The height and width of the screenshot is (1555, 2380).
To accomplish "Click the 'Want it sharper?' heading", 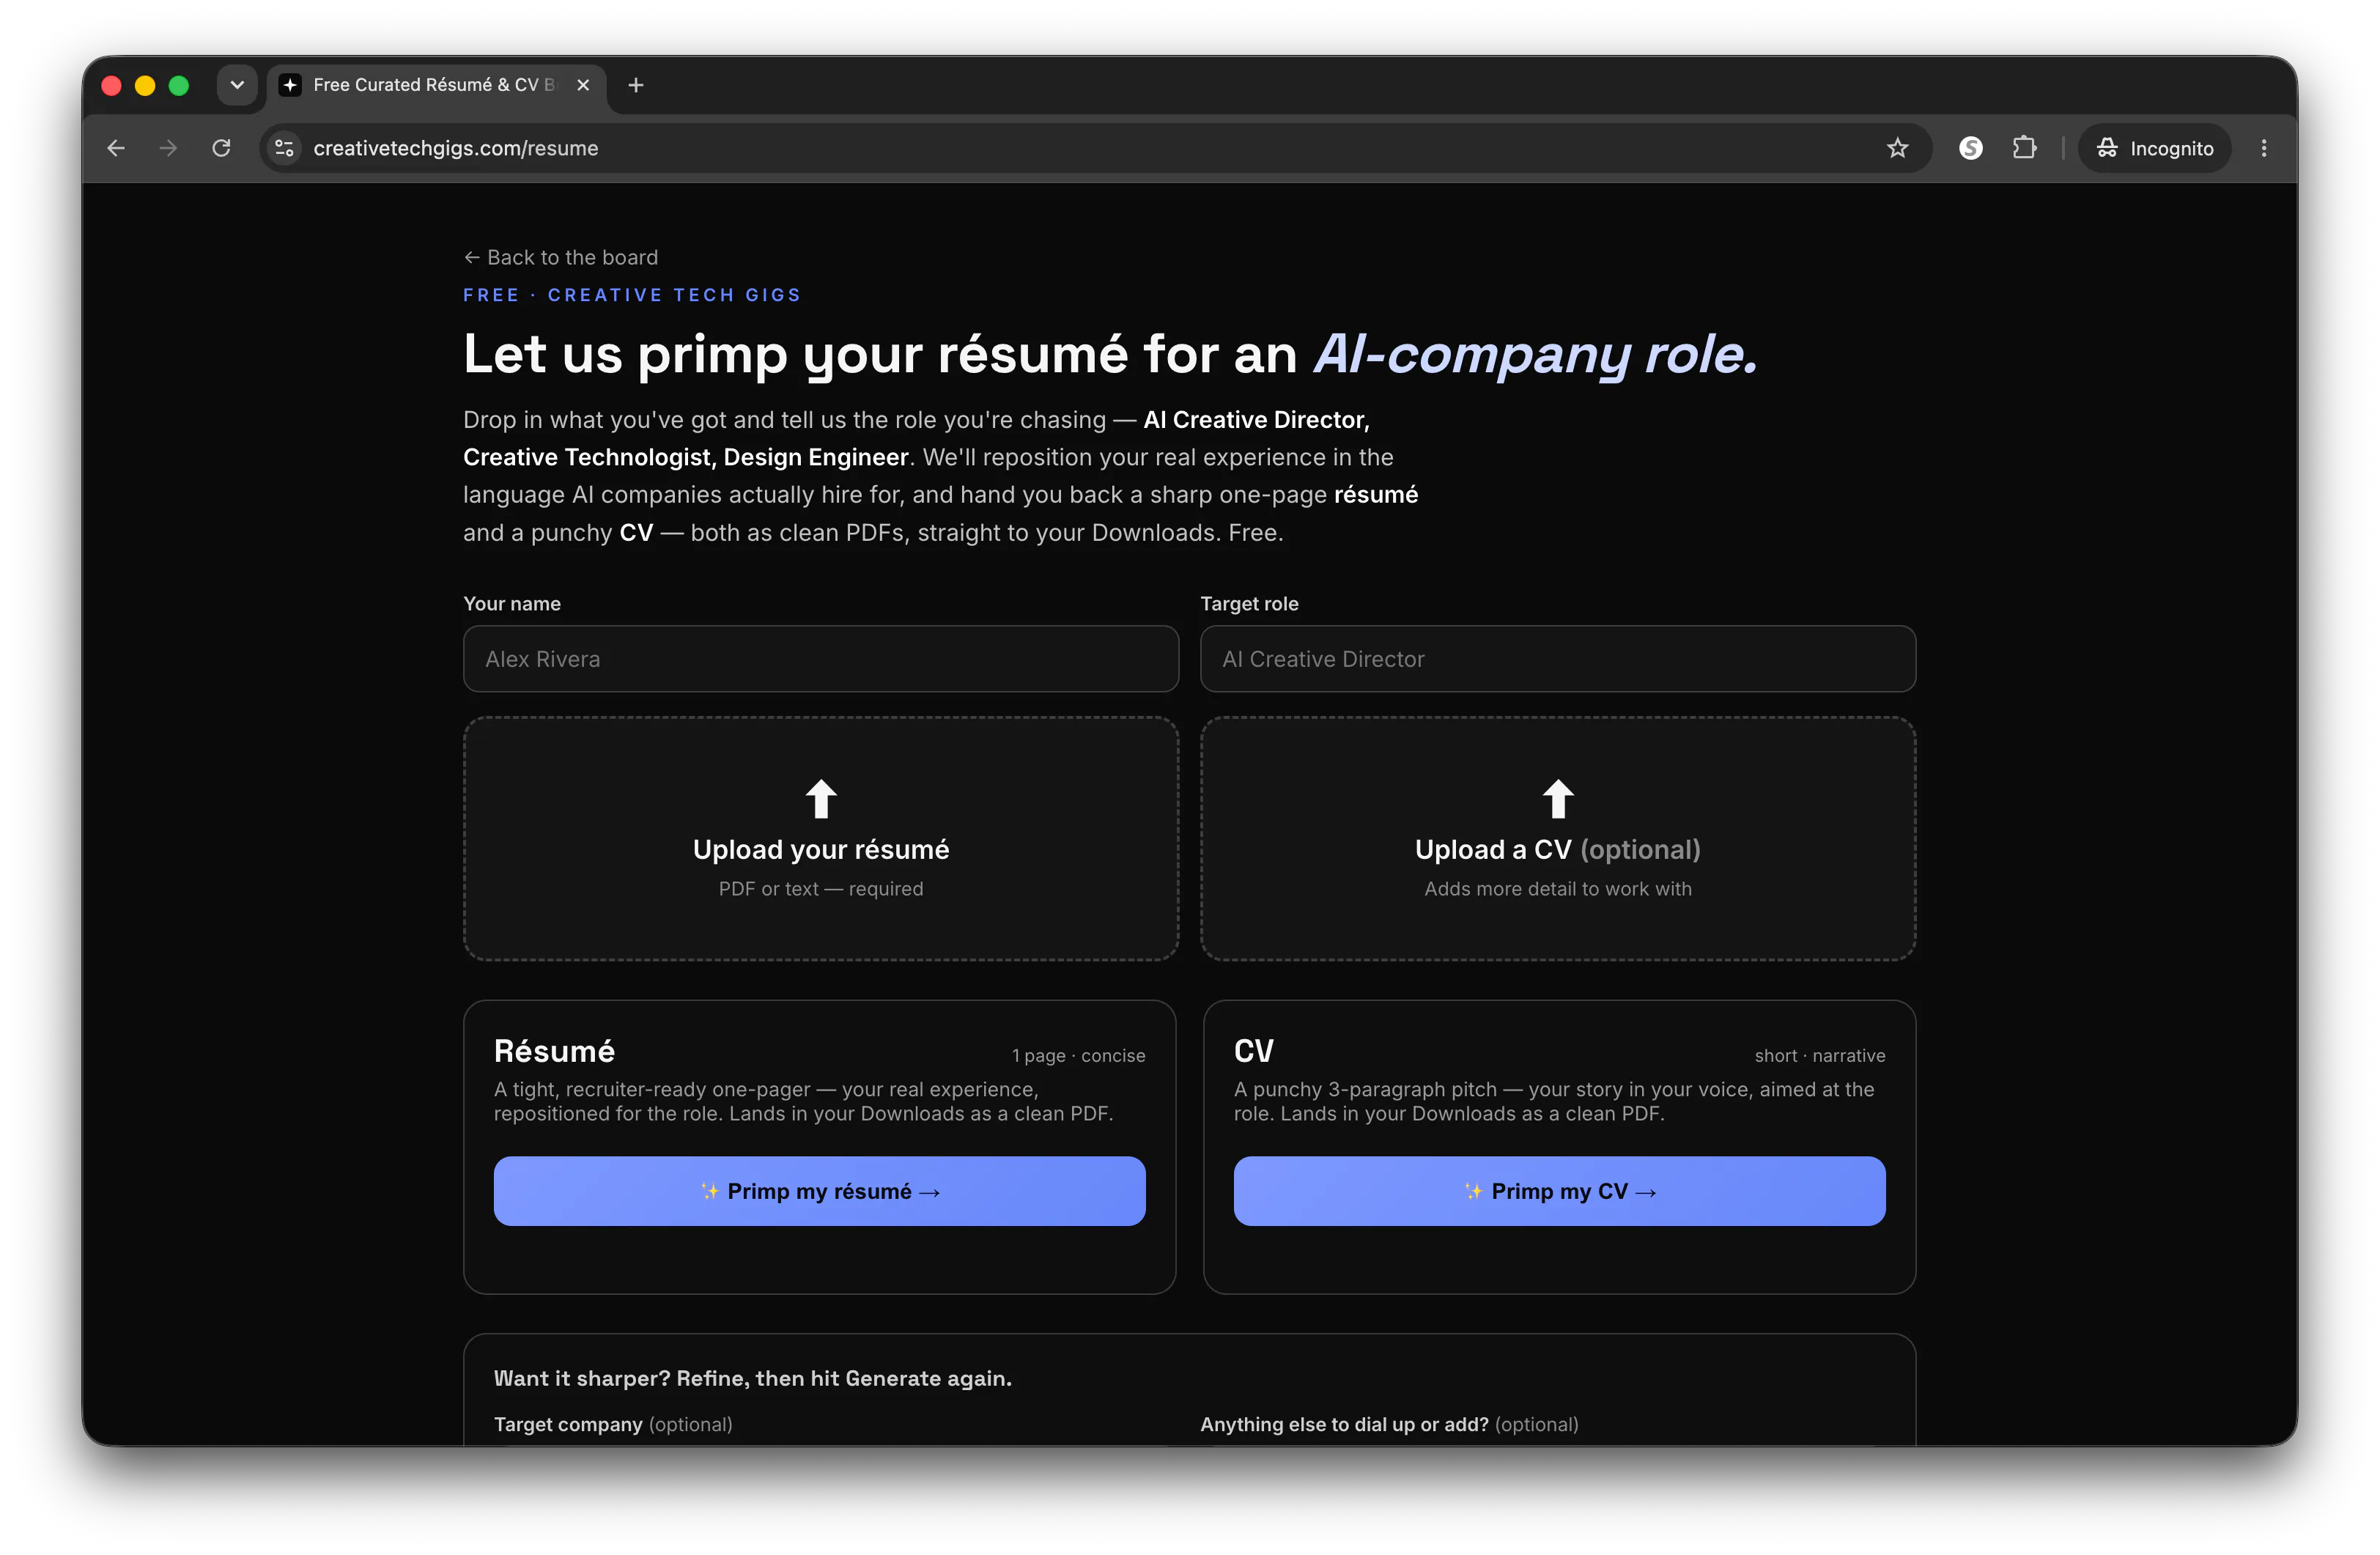I will pyautogui.click(x=752, y=1378).
